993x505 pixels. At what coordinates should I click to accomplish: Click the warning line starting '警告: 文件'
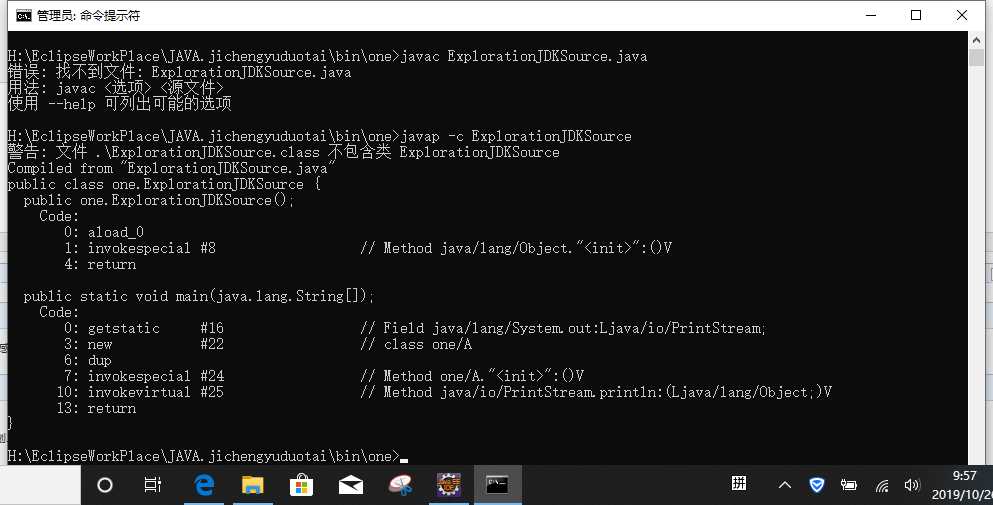pos(284,152)
